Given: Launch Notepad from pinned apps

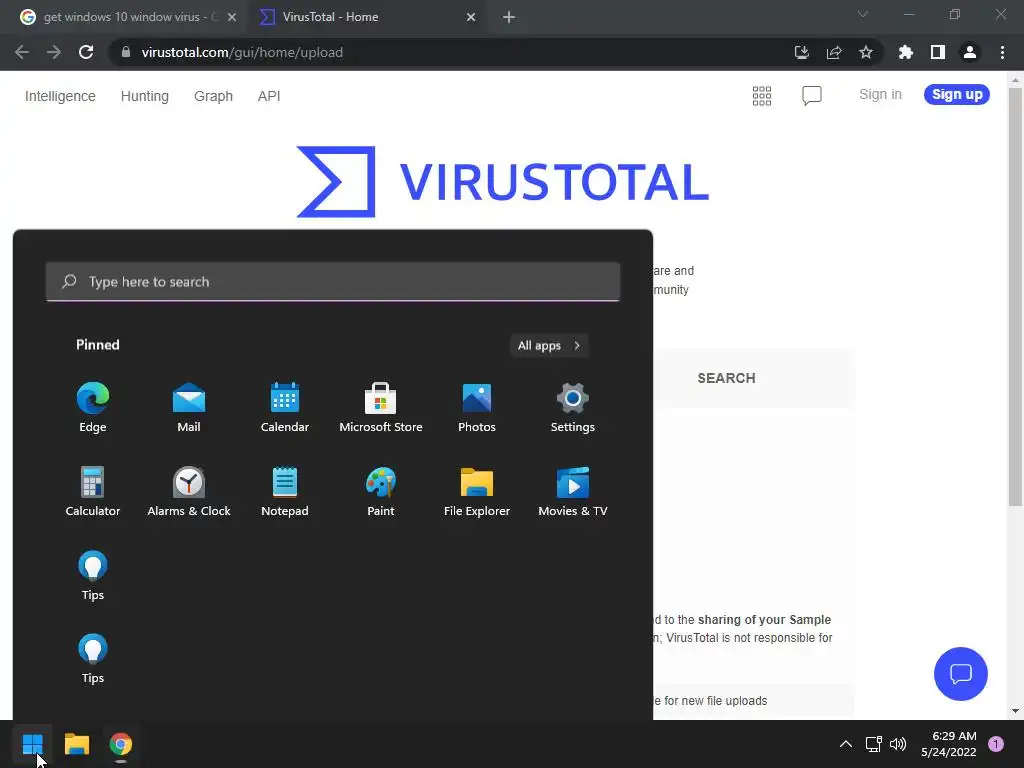Looking at the screenshot, I should pyautogui.click(x=285, y=492).
